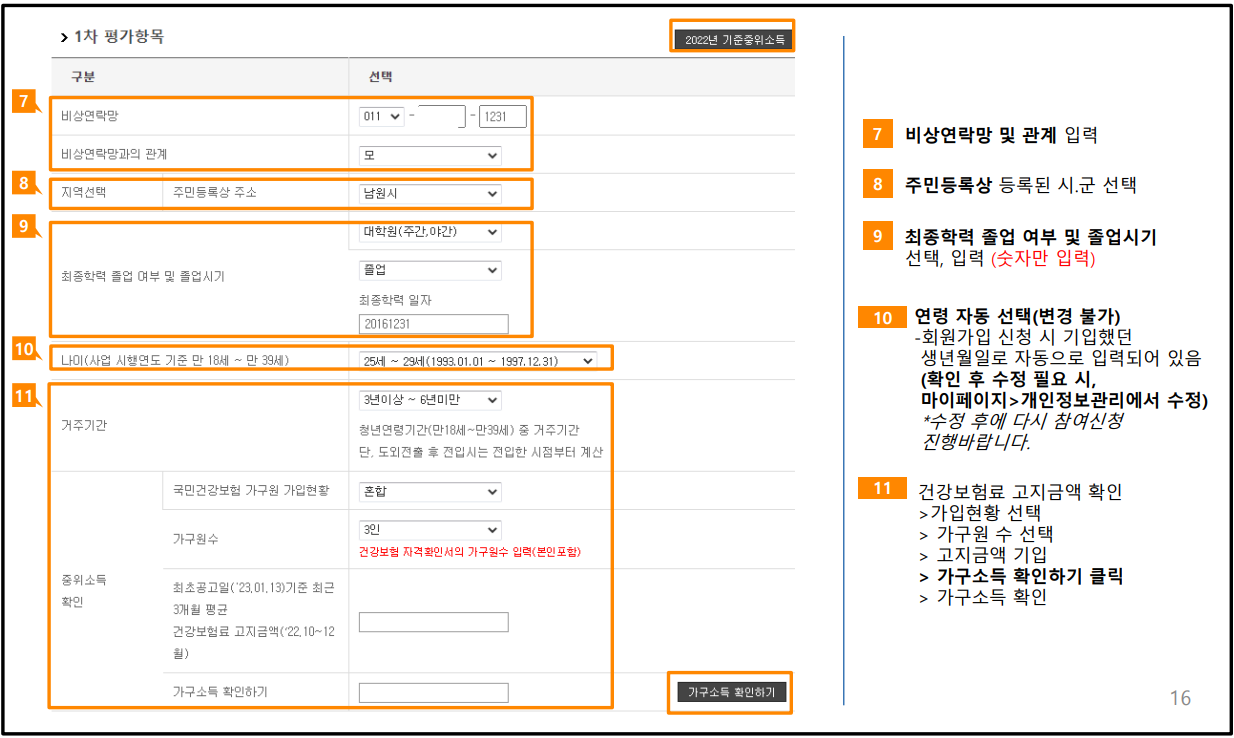1234x738 pixels.
Task: Open the 3년이상 ~ 6년미만 residence period dropdown
Action: click(429, 399)
